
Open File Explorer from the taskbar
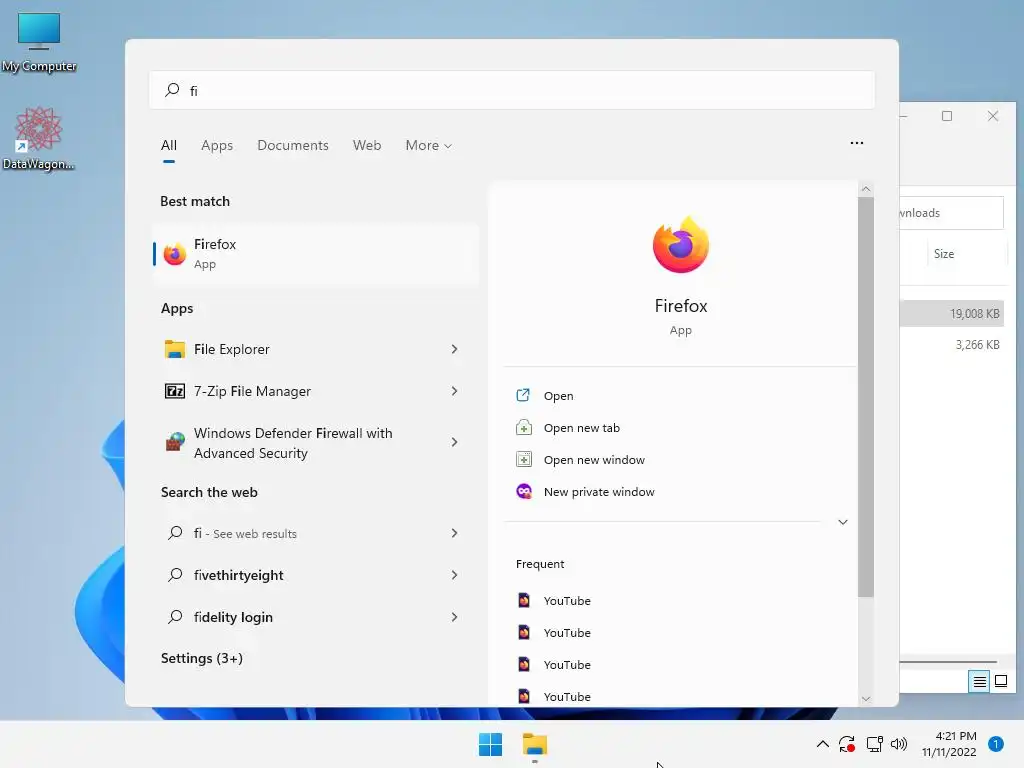pos(535,744)
